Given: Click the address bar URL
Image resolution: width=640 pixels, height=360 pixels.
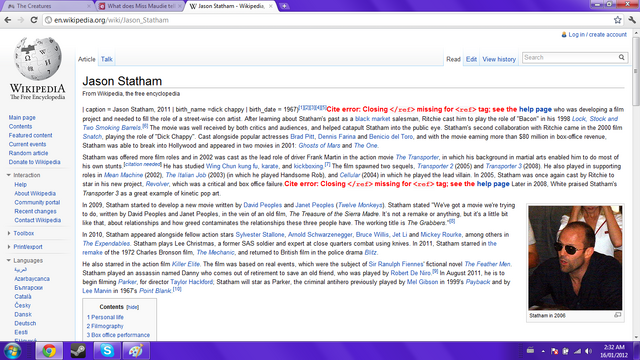Looking at the screenshot, I should [111, 20].
